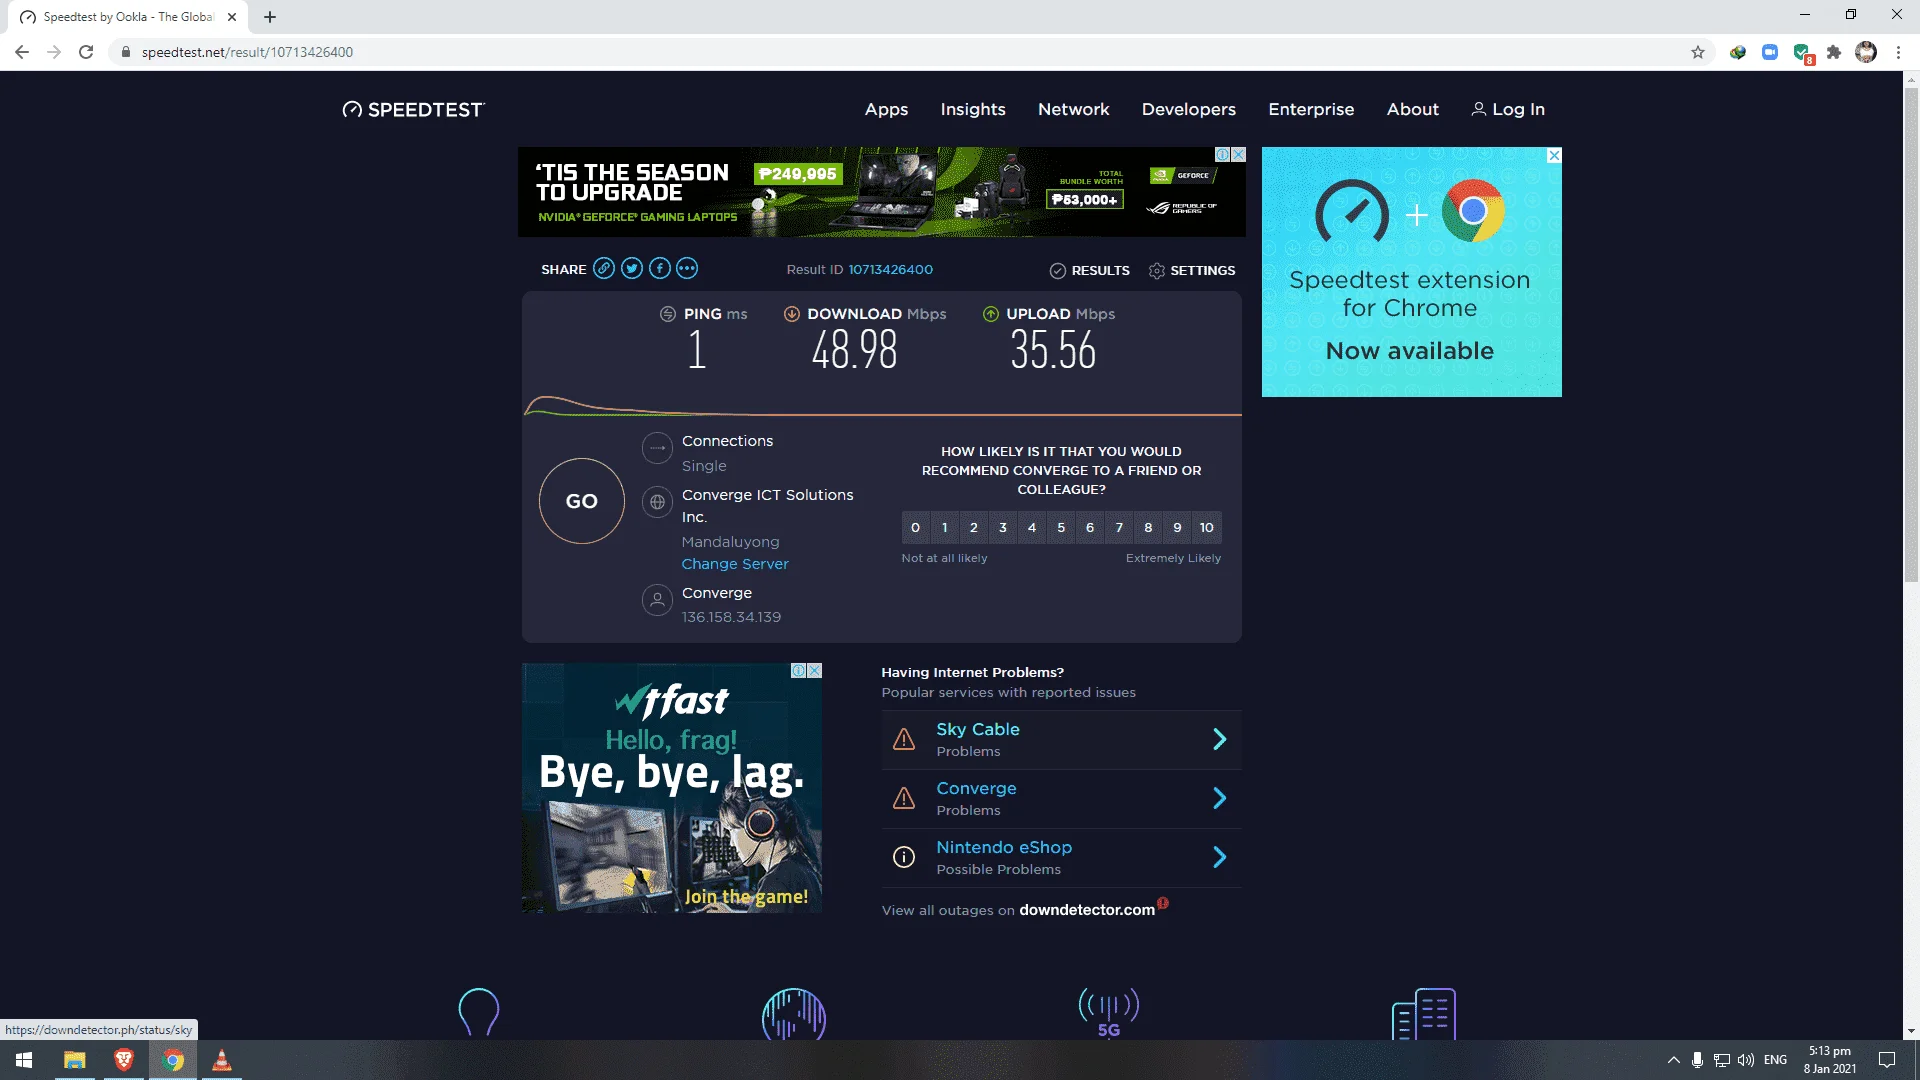The width and height of the screenshot is (1920, 1080).
Task: Launch Brave browser from taskbar
Action: tap(124, 1060)
